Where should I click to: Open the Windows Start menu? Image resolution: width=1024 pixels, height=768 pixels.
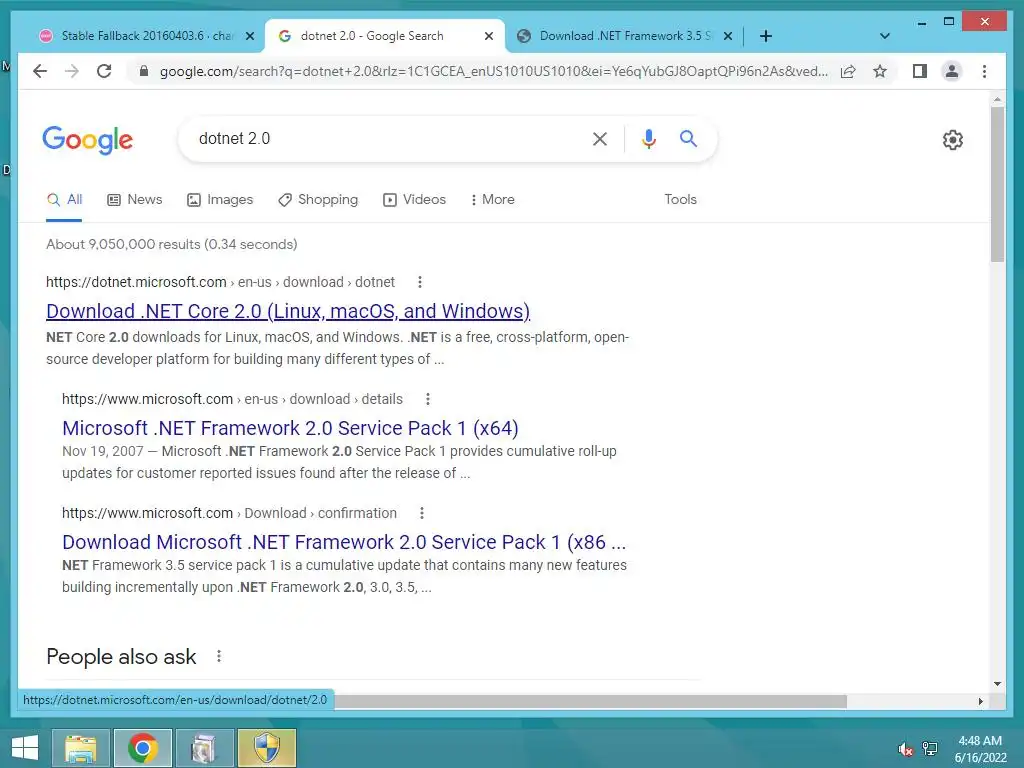click(x=25, y=748)
